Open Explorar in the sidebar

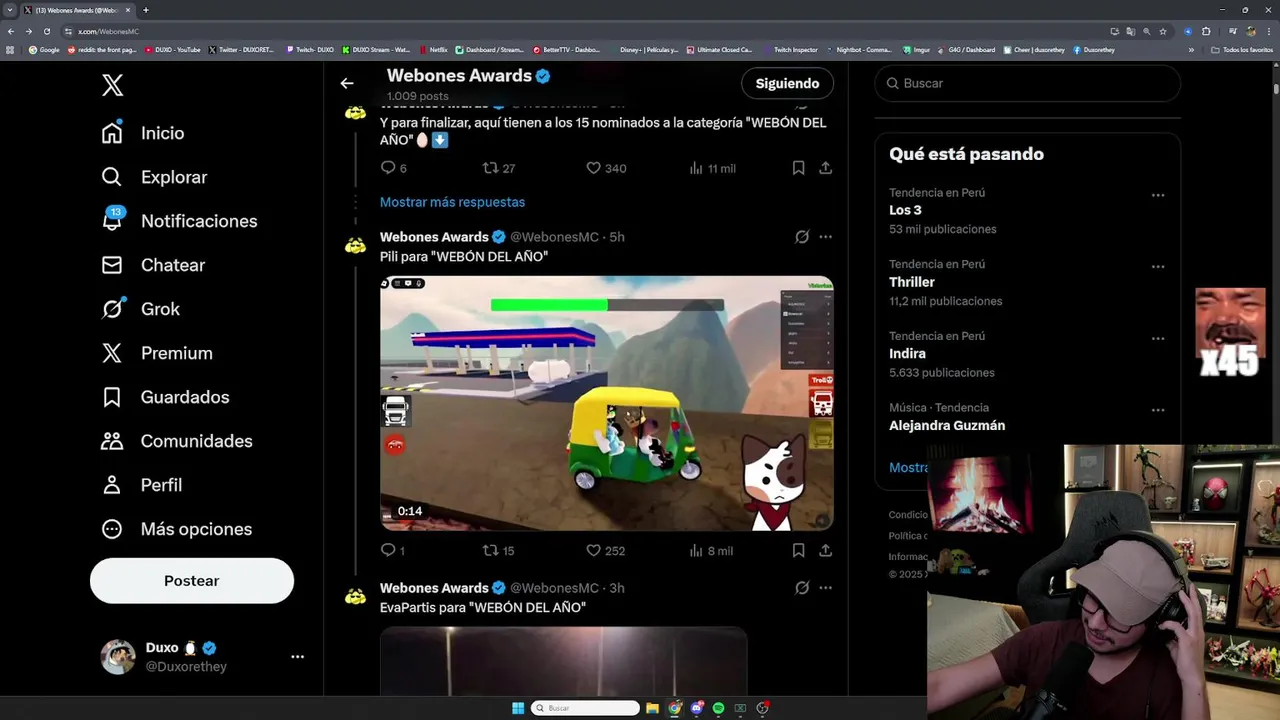pyautogui.click(x=154, y=177)
